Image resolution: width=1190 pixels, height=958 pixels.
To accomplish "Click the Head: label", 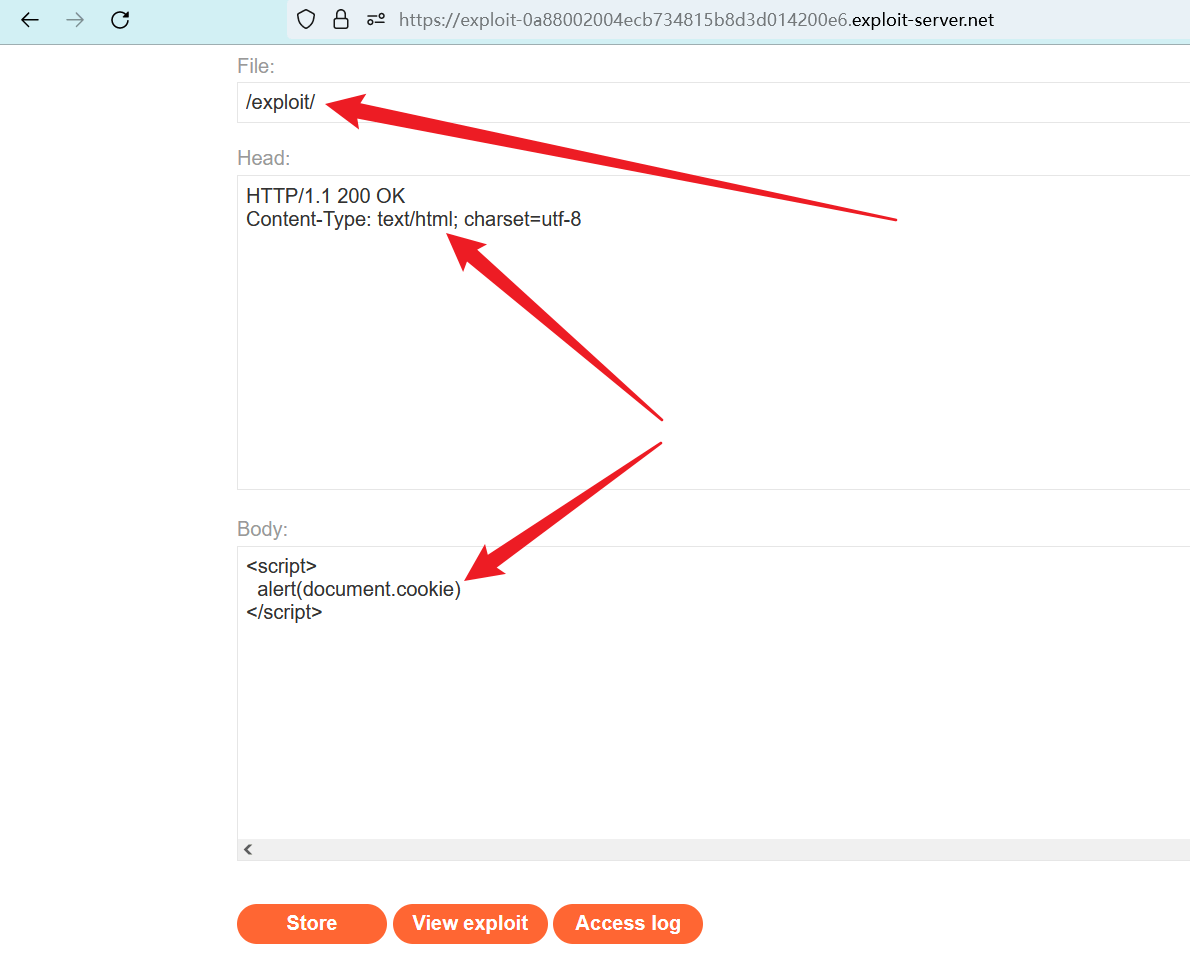I will [263, 158].
